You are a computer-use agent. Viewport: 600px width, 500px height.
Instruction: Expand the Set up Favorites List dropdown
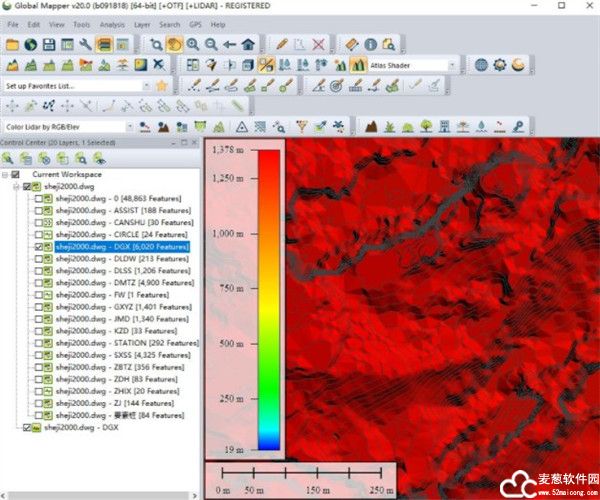(145, 86)
